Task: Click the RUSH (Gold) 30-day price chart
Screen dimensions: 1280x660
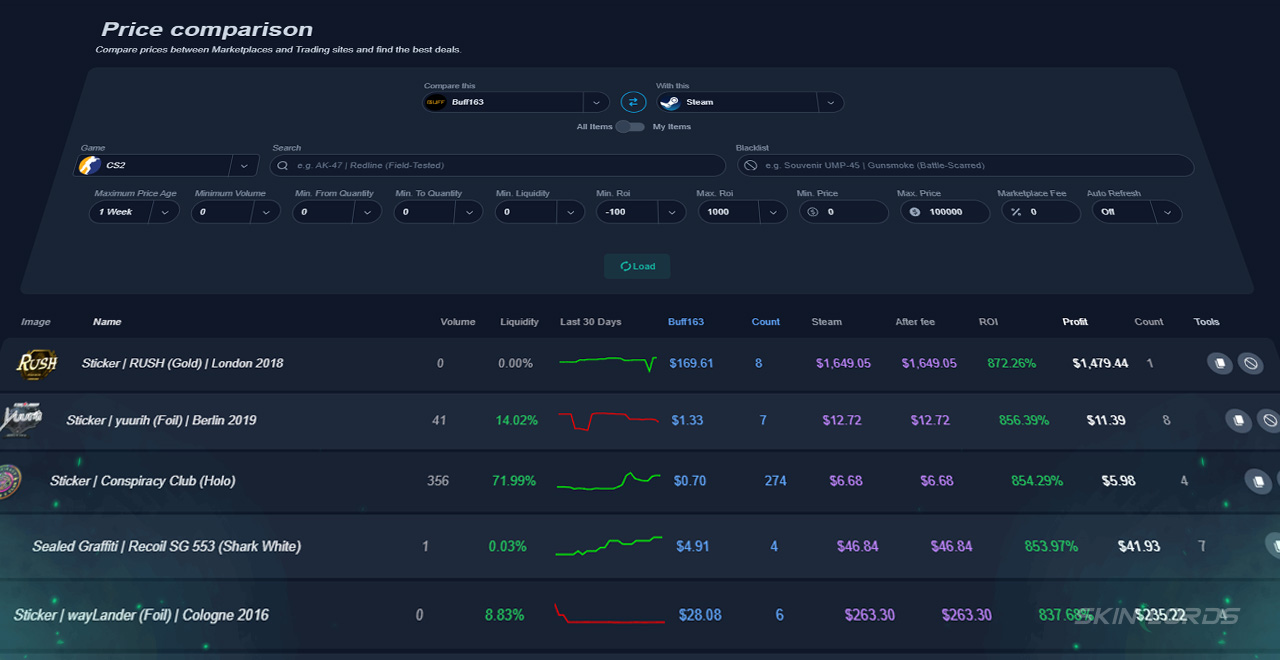Action: point(608,363)
